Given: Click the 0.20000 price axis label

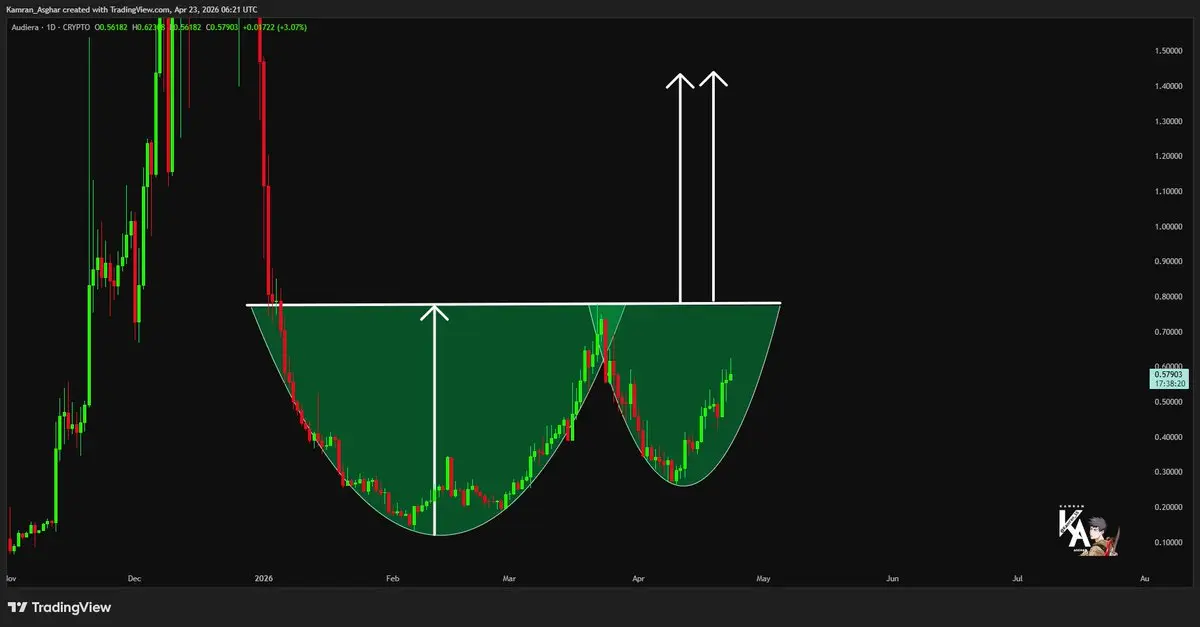Looking at the screenshot, I should 1168,507.
